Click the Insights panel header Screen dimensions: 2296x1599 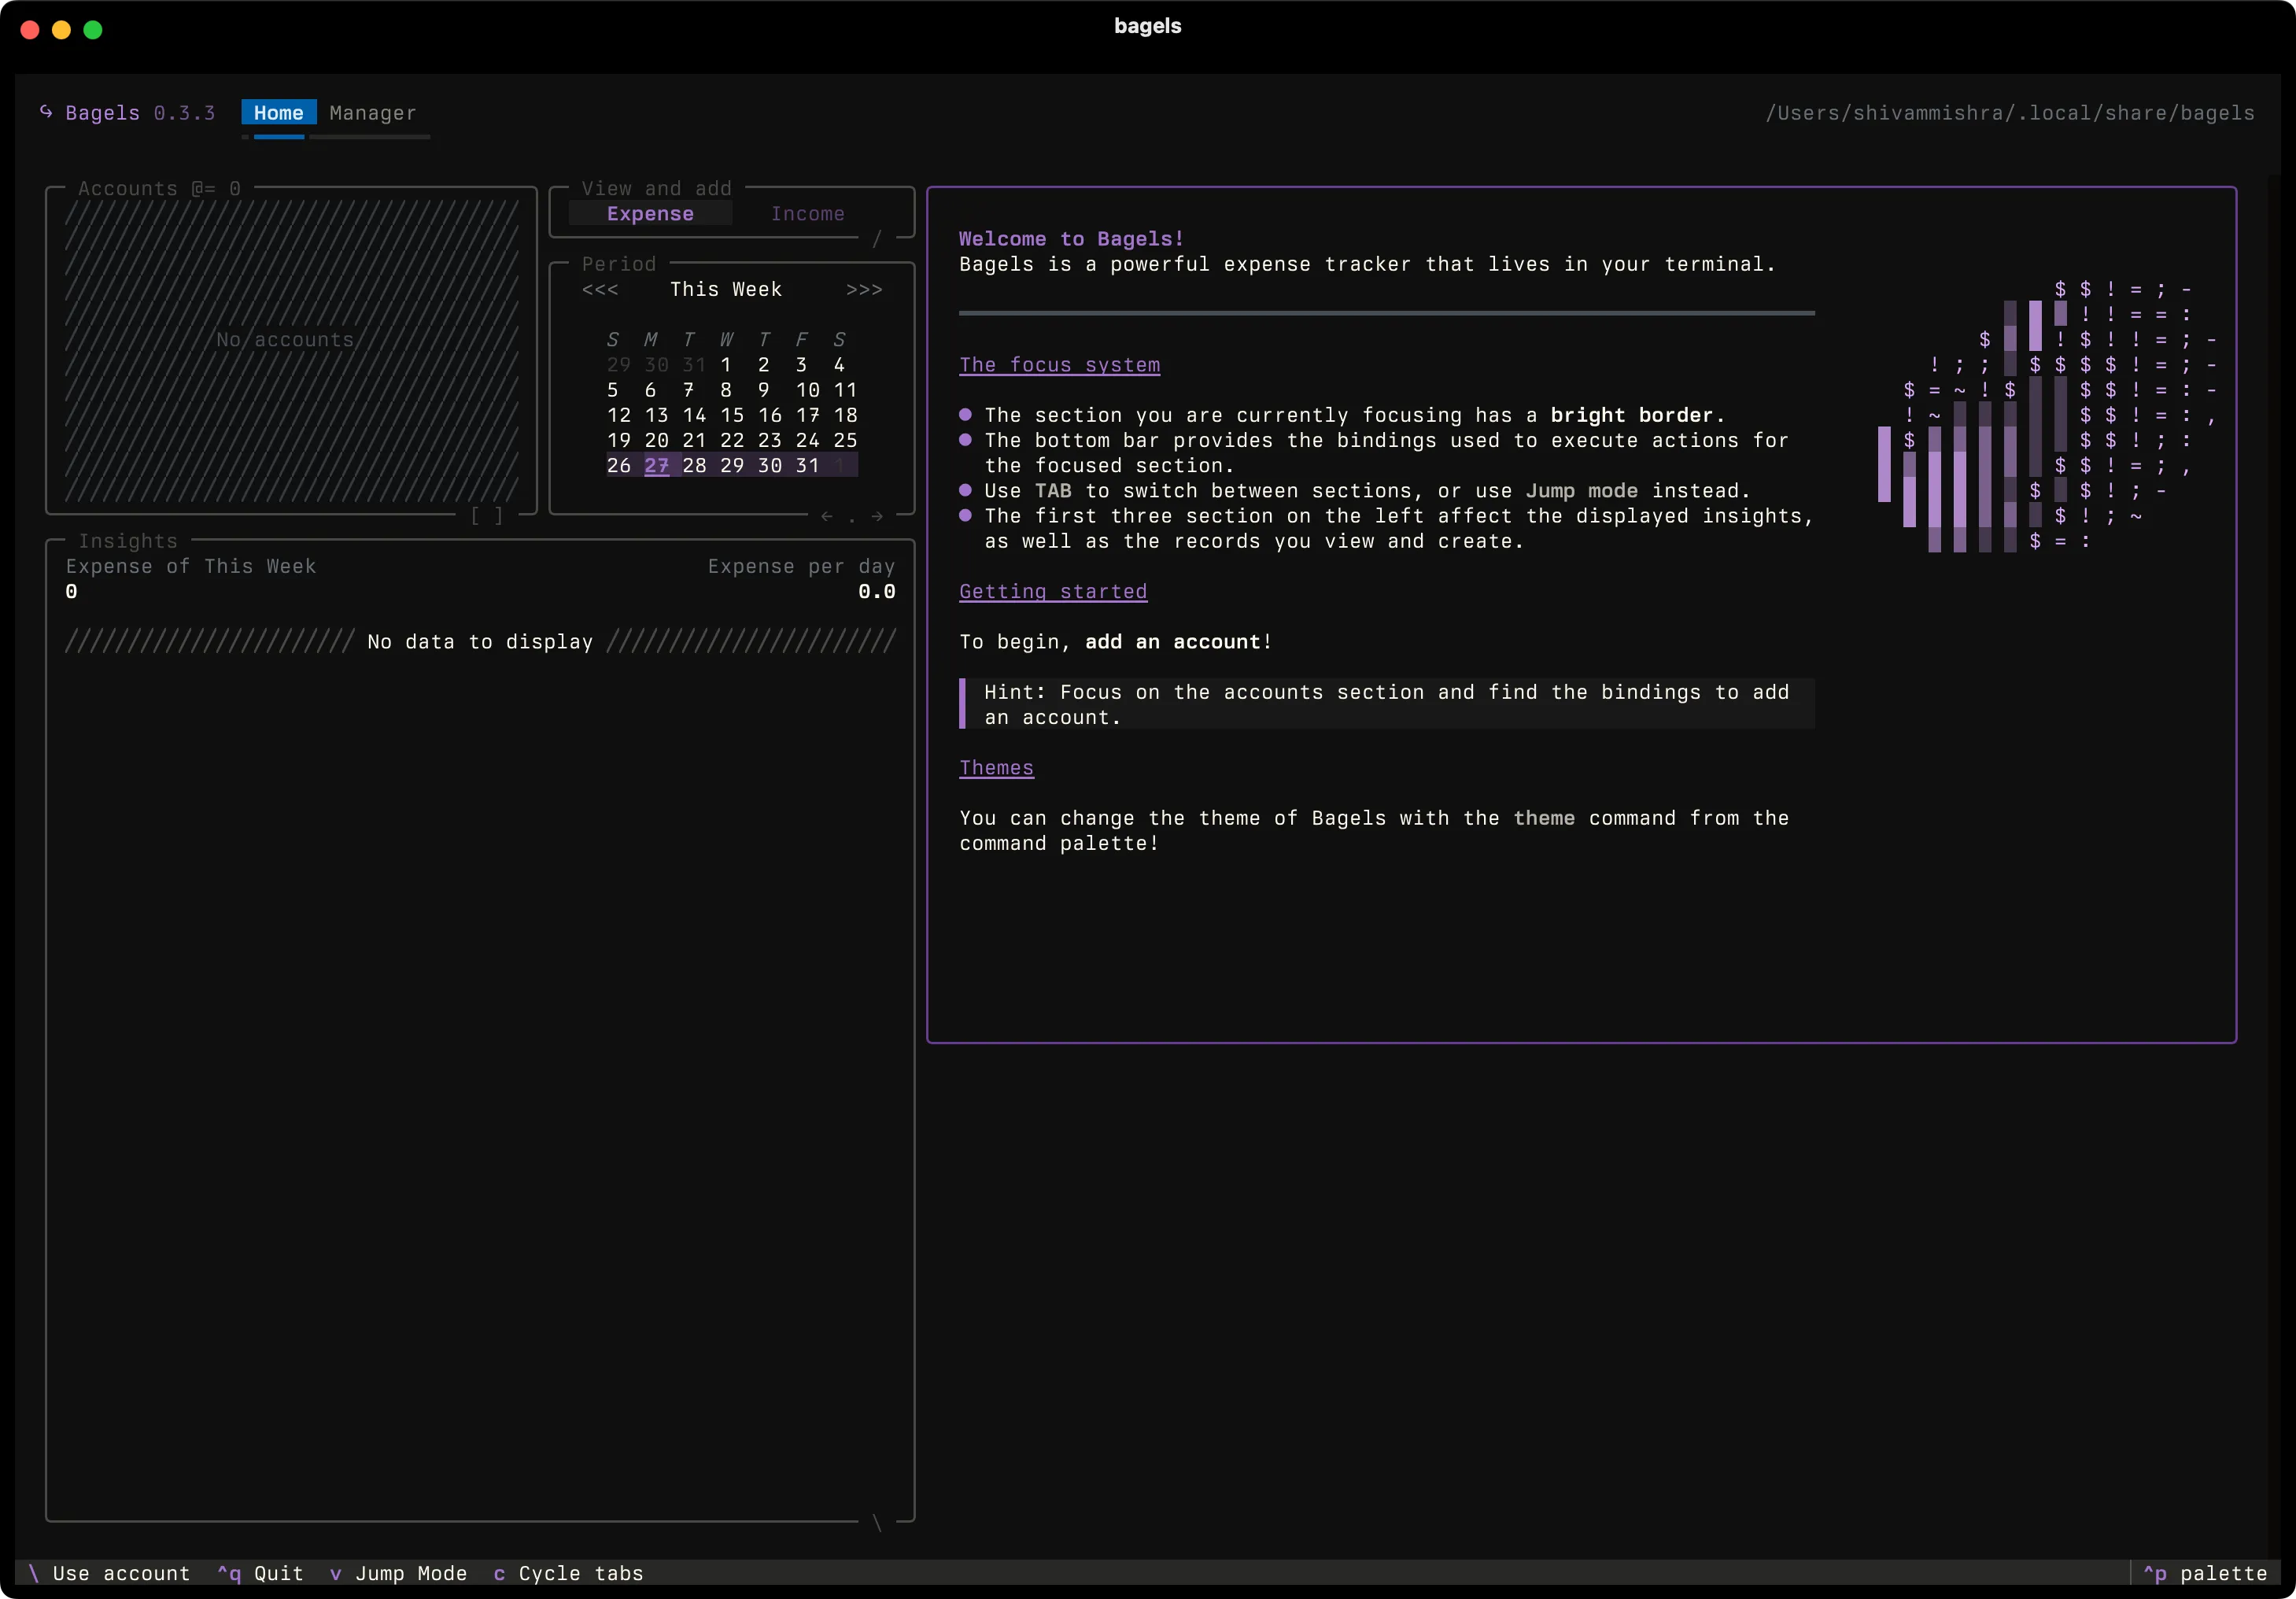pos(128,541)
